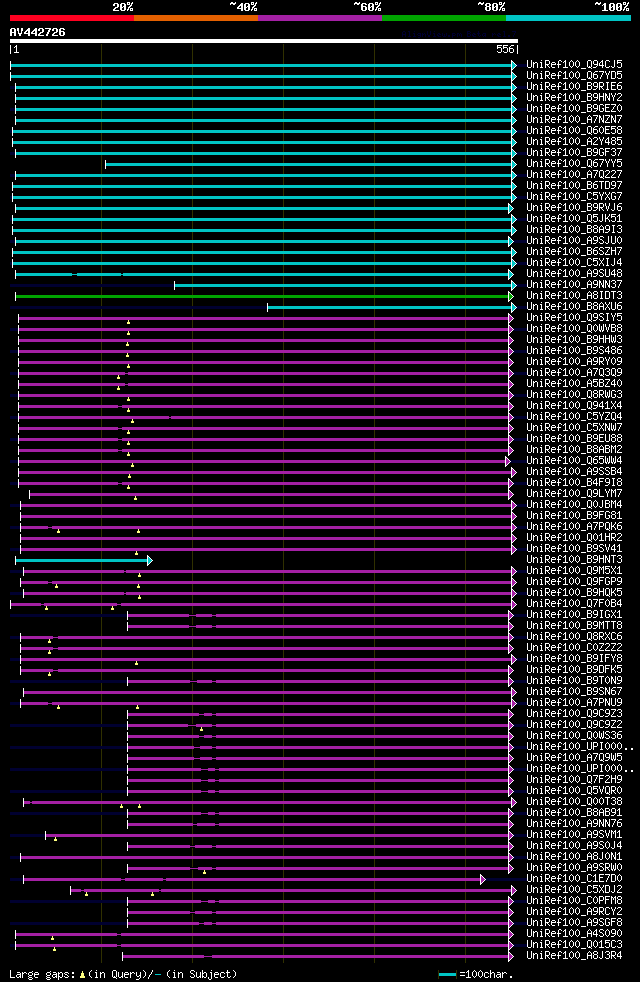Select label UniRef100_C1E7D0
Viewport: 640px width, 982px height.
574,879
